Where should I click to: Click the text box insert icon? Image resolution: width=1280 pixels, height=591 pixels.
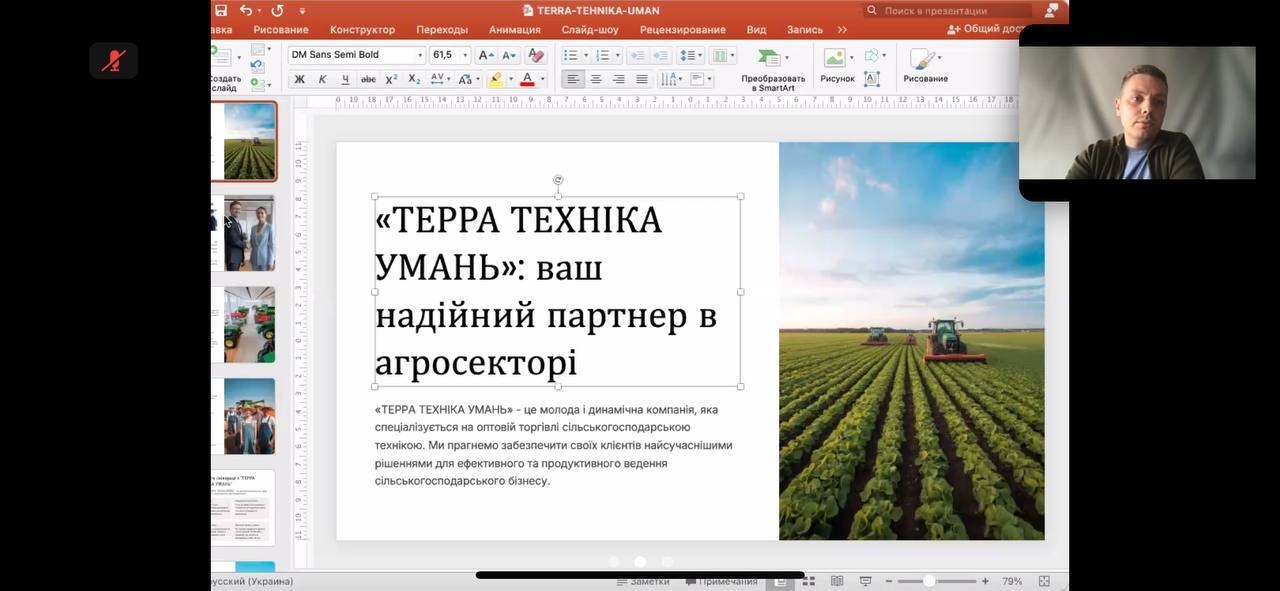871,79
